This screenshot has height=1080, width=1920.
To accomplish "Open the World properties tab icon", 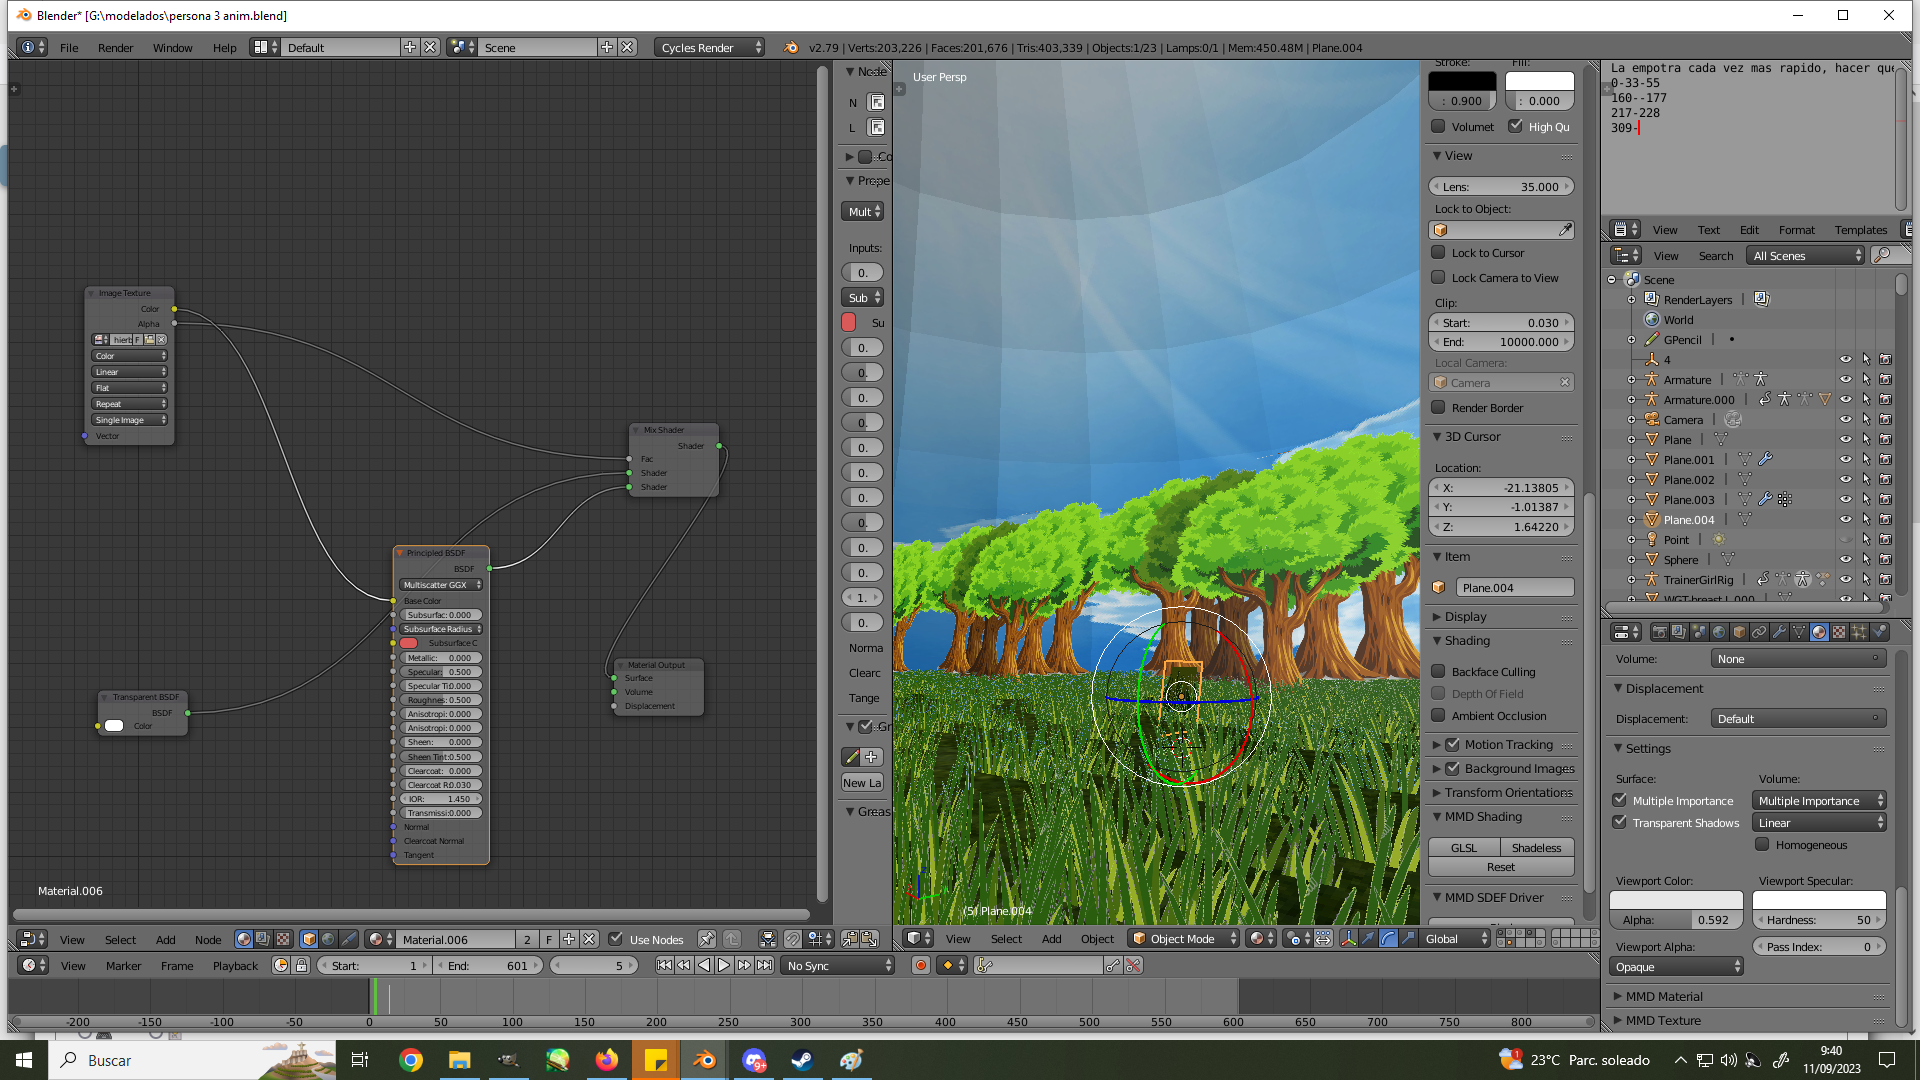I will pos(1719,632).
